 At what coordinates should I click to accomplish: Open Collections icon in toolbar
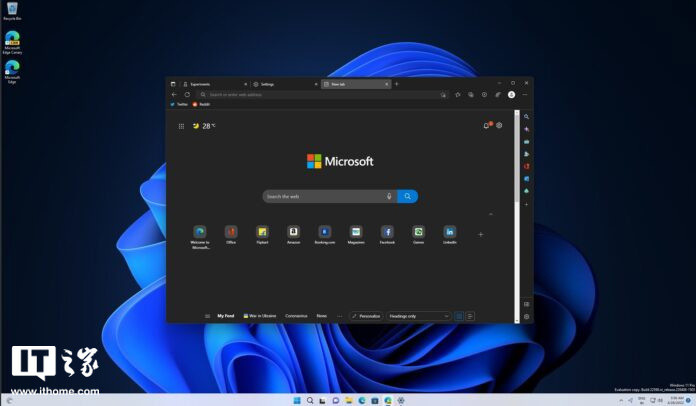point(471,95)
